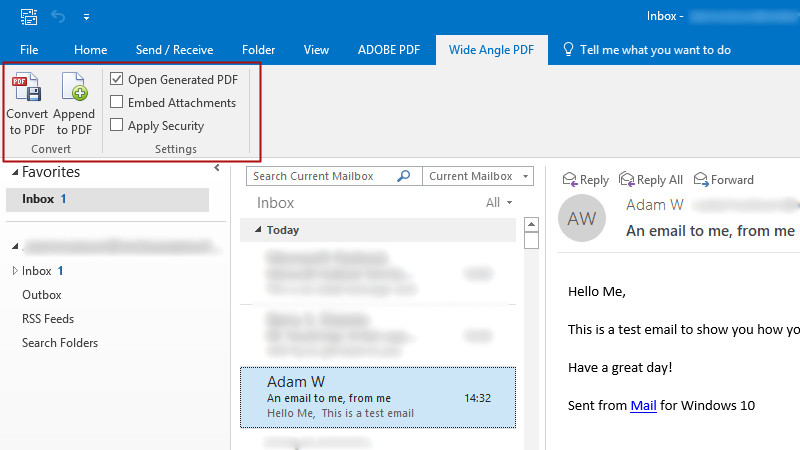The image size is (800, 450).
Task: Open the Outbox folder
Action: (x=42, y=295)
